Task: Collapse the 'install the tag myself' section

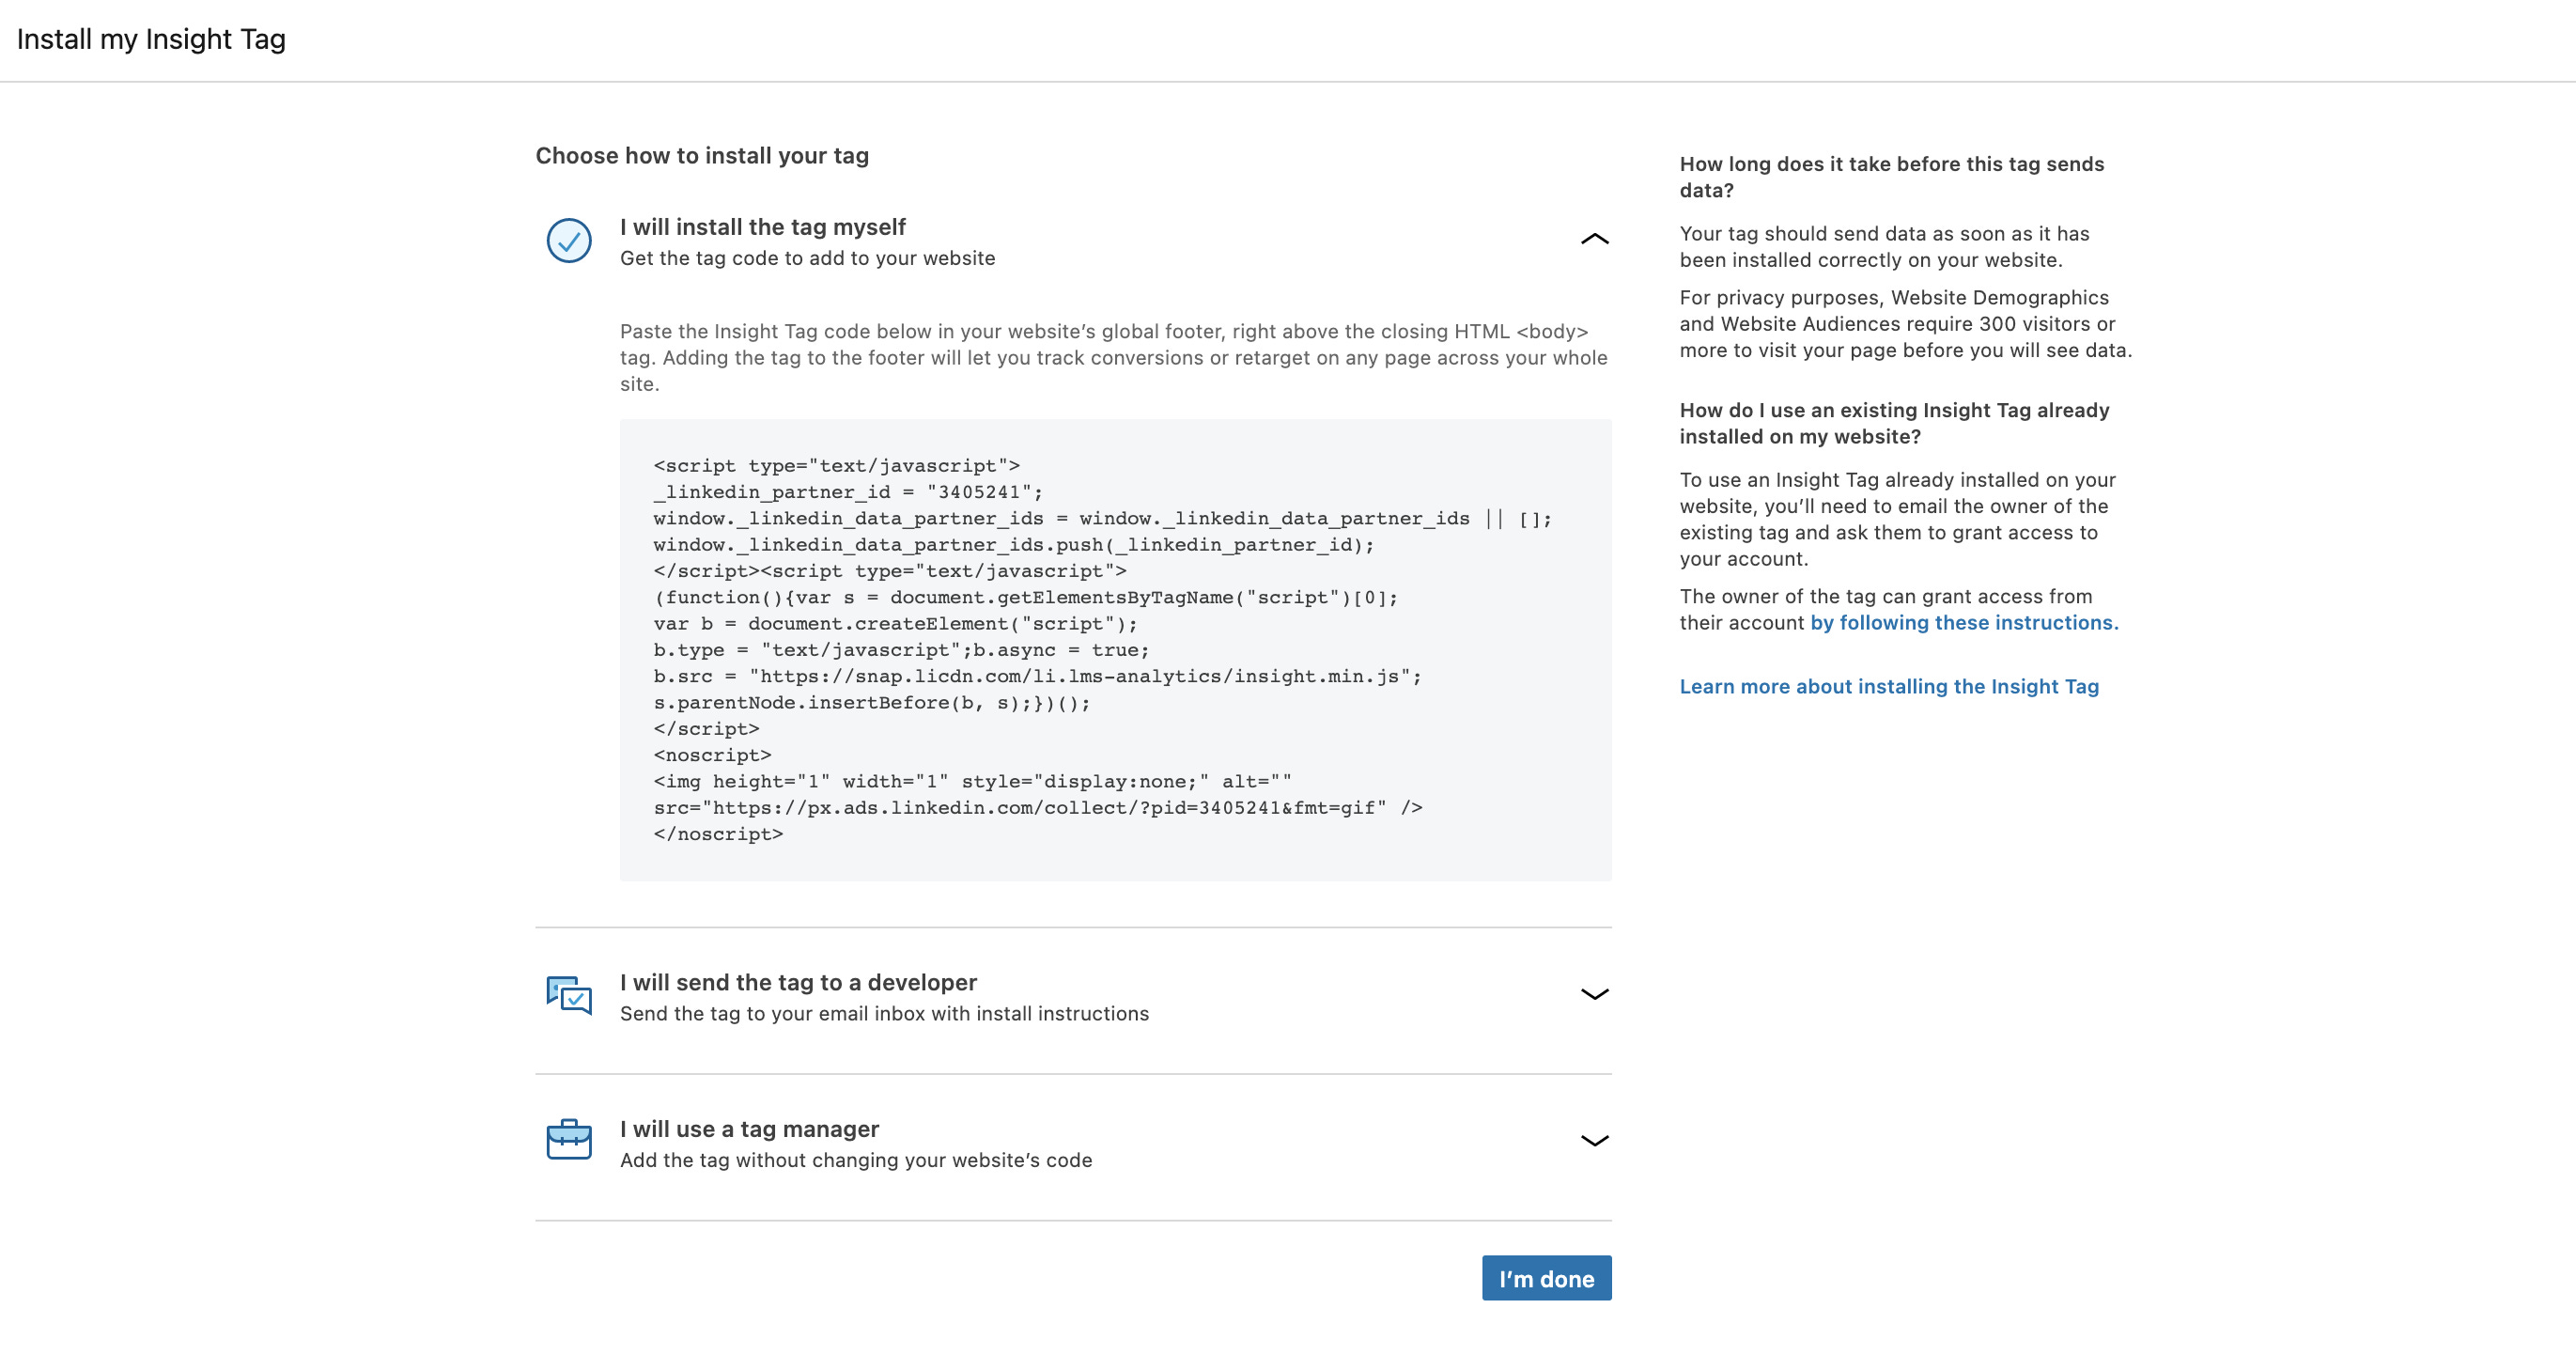Action: pos(1594,239)
